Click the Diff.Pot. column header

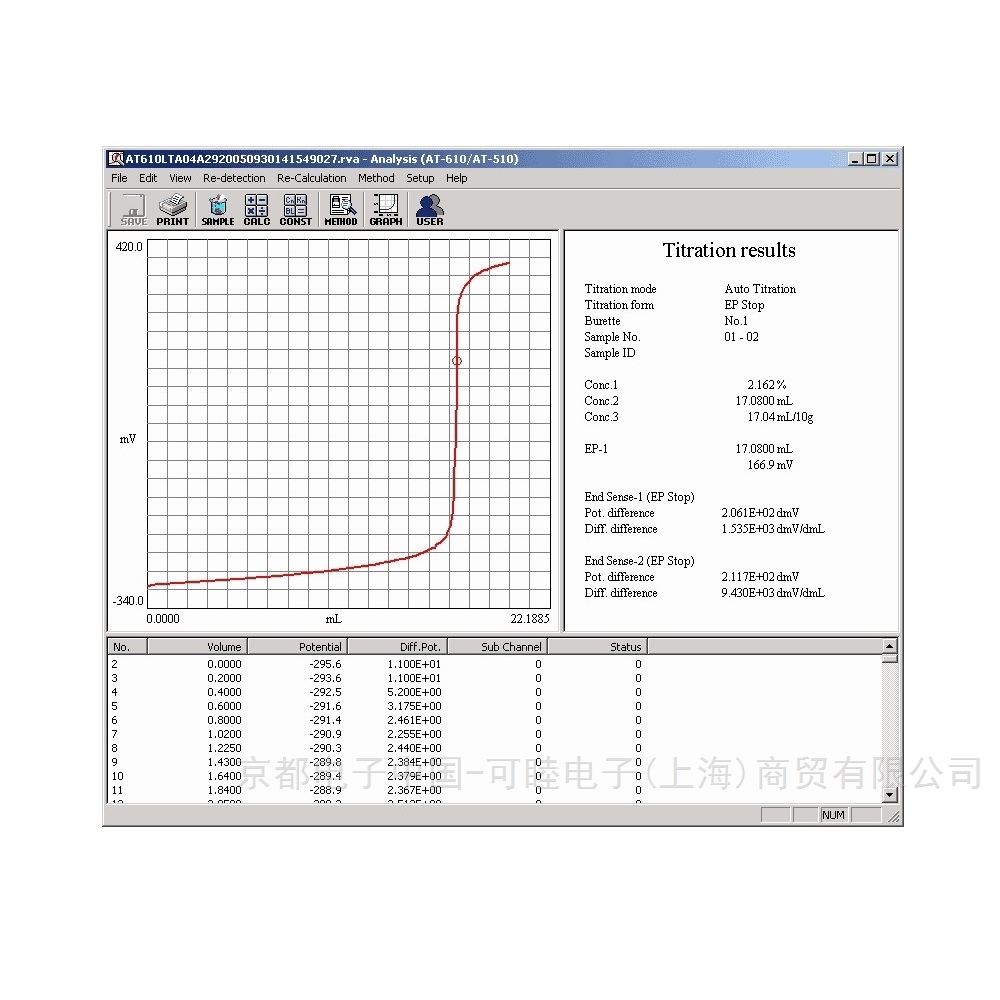click(x=397, y=647)
